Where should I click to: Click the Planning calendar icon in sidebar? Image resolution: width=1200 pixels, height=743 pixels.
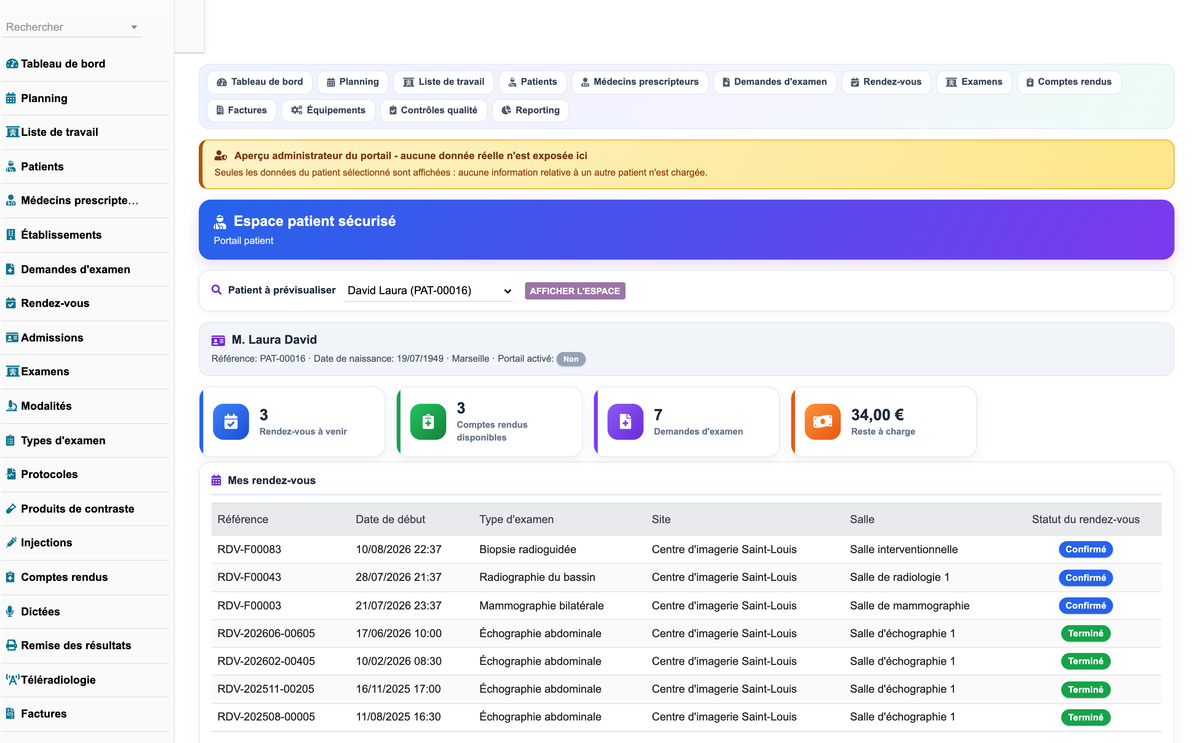pos(11,98)
